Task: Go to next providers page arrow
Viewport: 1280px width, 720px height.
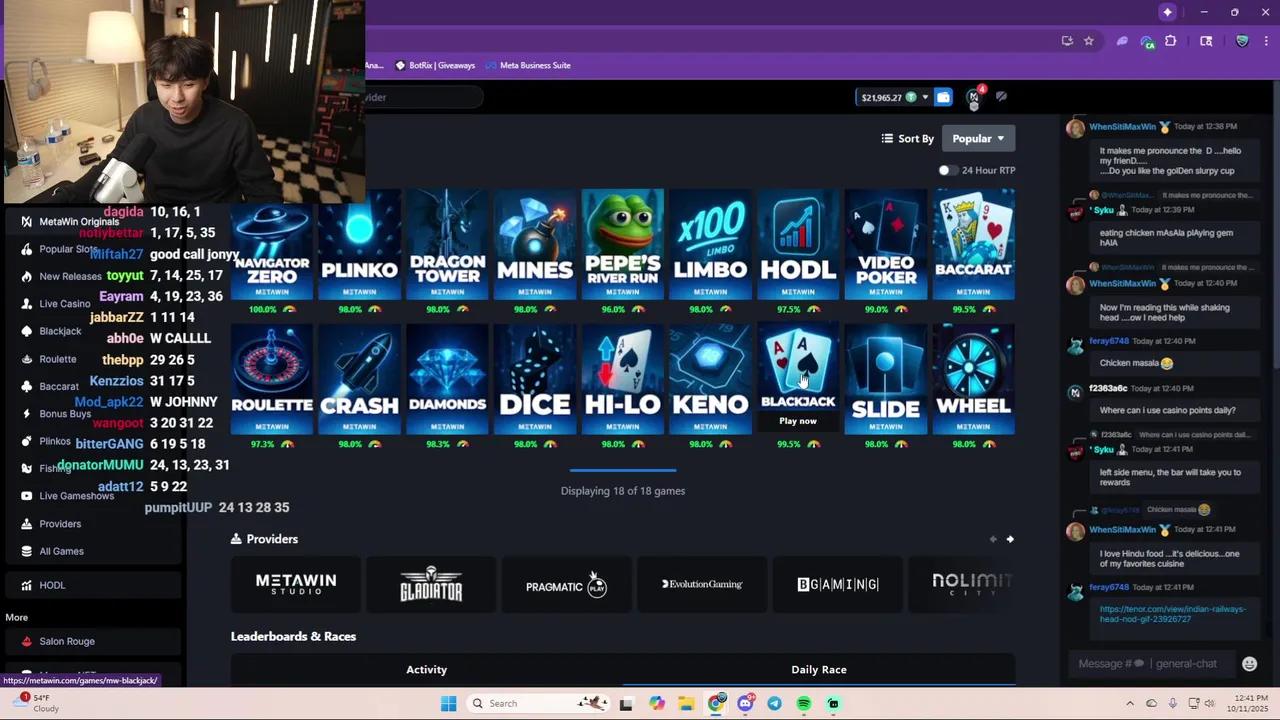Action: pos(1010,539)
